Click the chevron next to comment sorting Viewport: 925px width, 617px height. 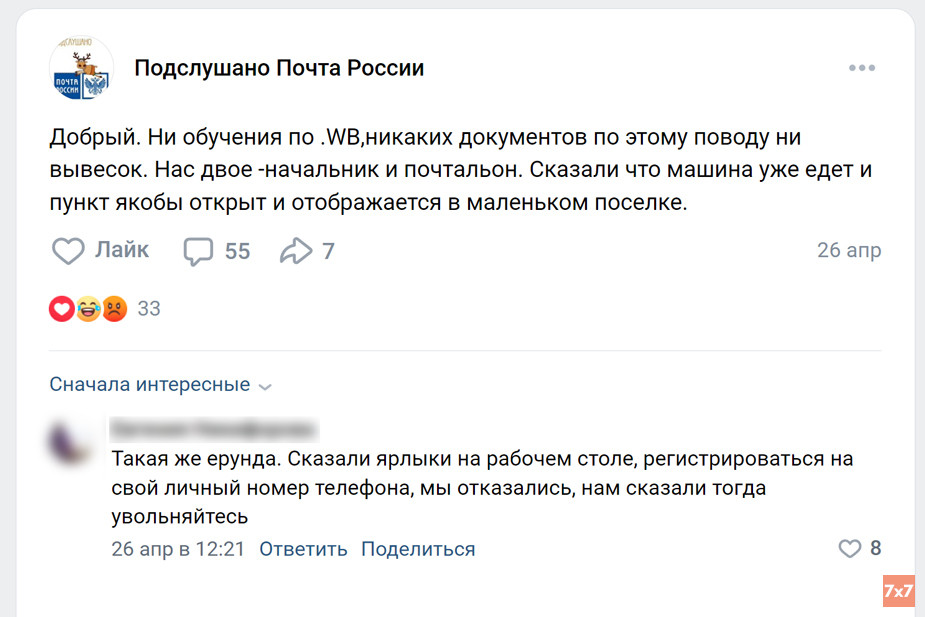(x=265, y=385)
